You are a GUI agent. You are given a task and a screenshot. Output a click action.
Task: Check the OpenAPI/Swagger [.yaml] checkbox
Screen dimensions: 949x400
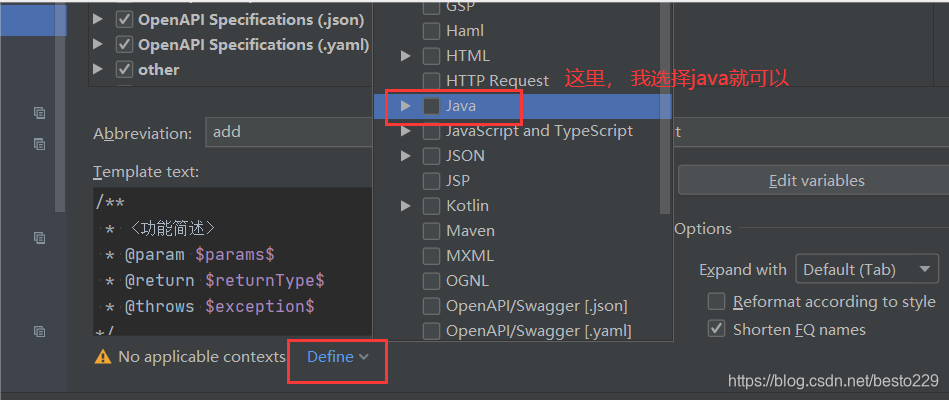[x=431, y=331]
